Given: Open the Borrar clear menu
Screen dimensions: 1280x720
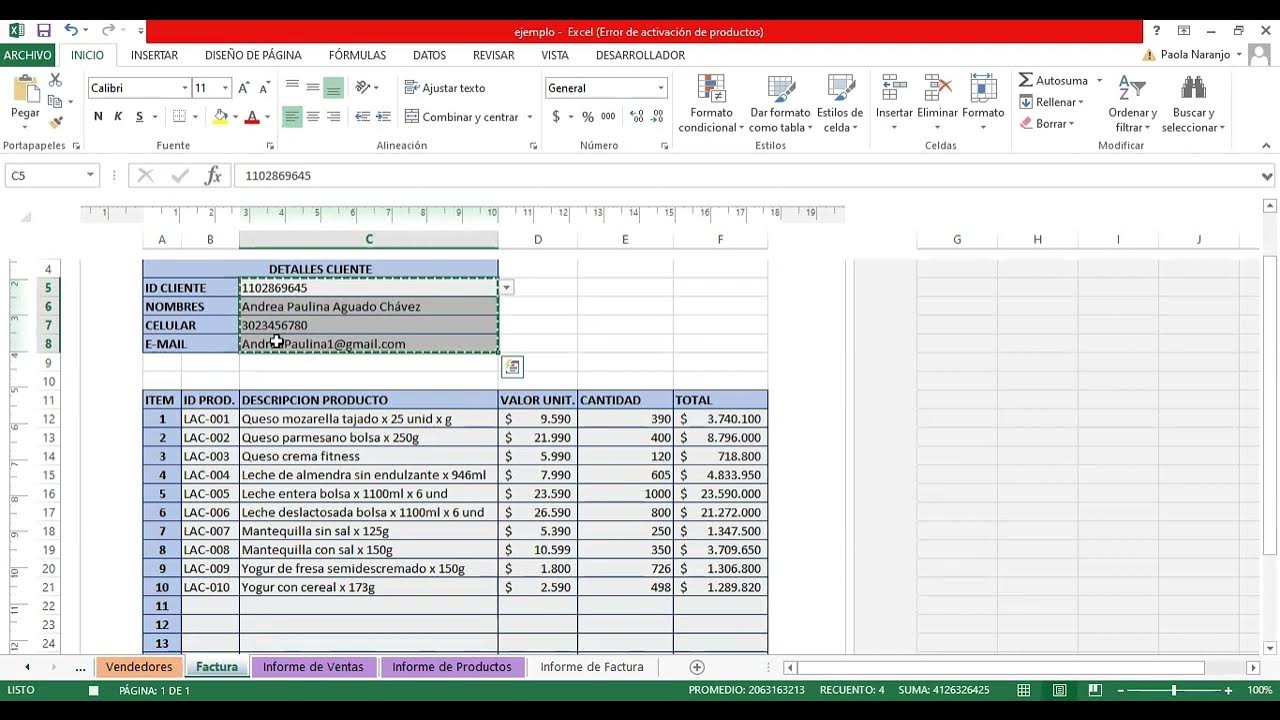Looking at the screenshot, I should pos(1047,124).
